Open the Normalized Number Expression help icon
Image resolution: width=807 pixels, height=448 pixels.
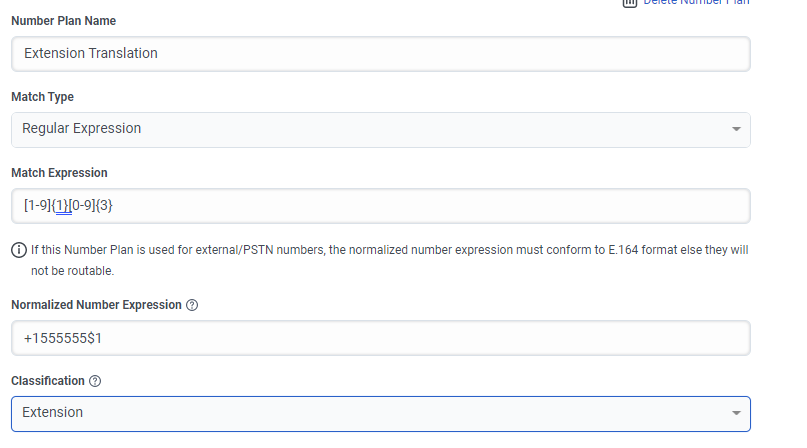(x=192, y=305)
